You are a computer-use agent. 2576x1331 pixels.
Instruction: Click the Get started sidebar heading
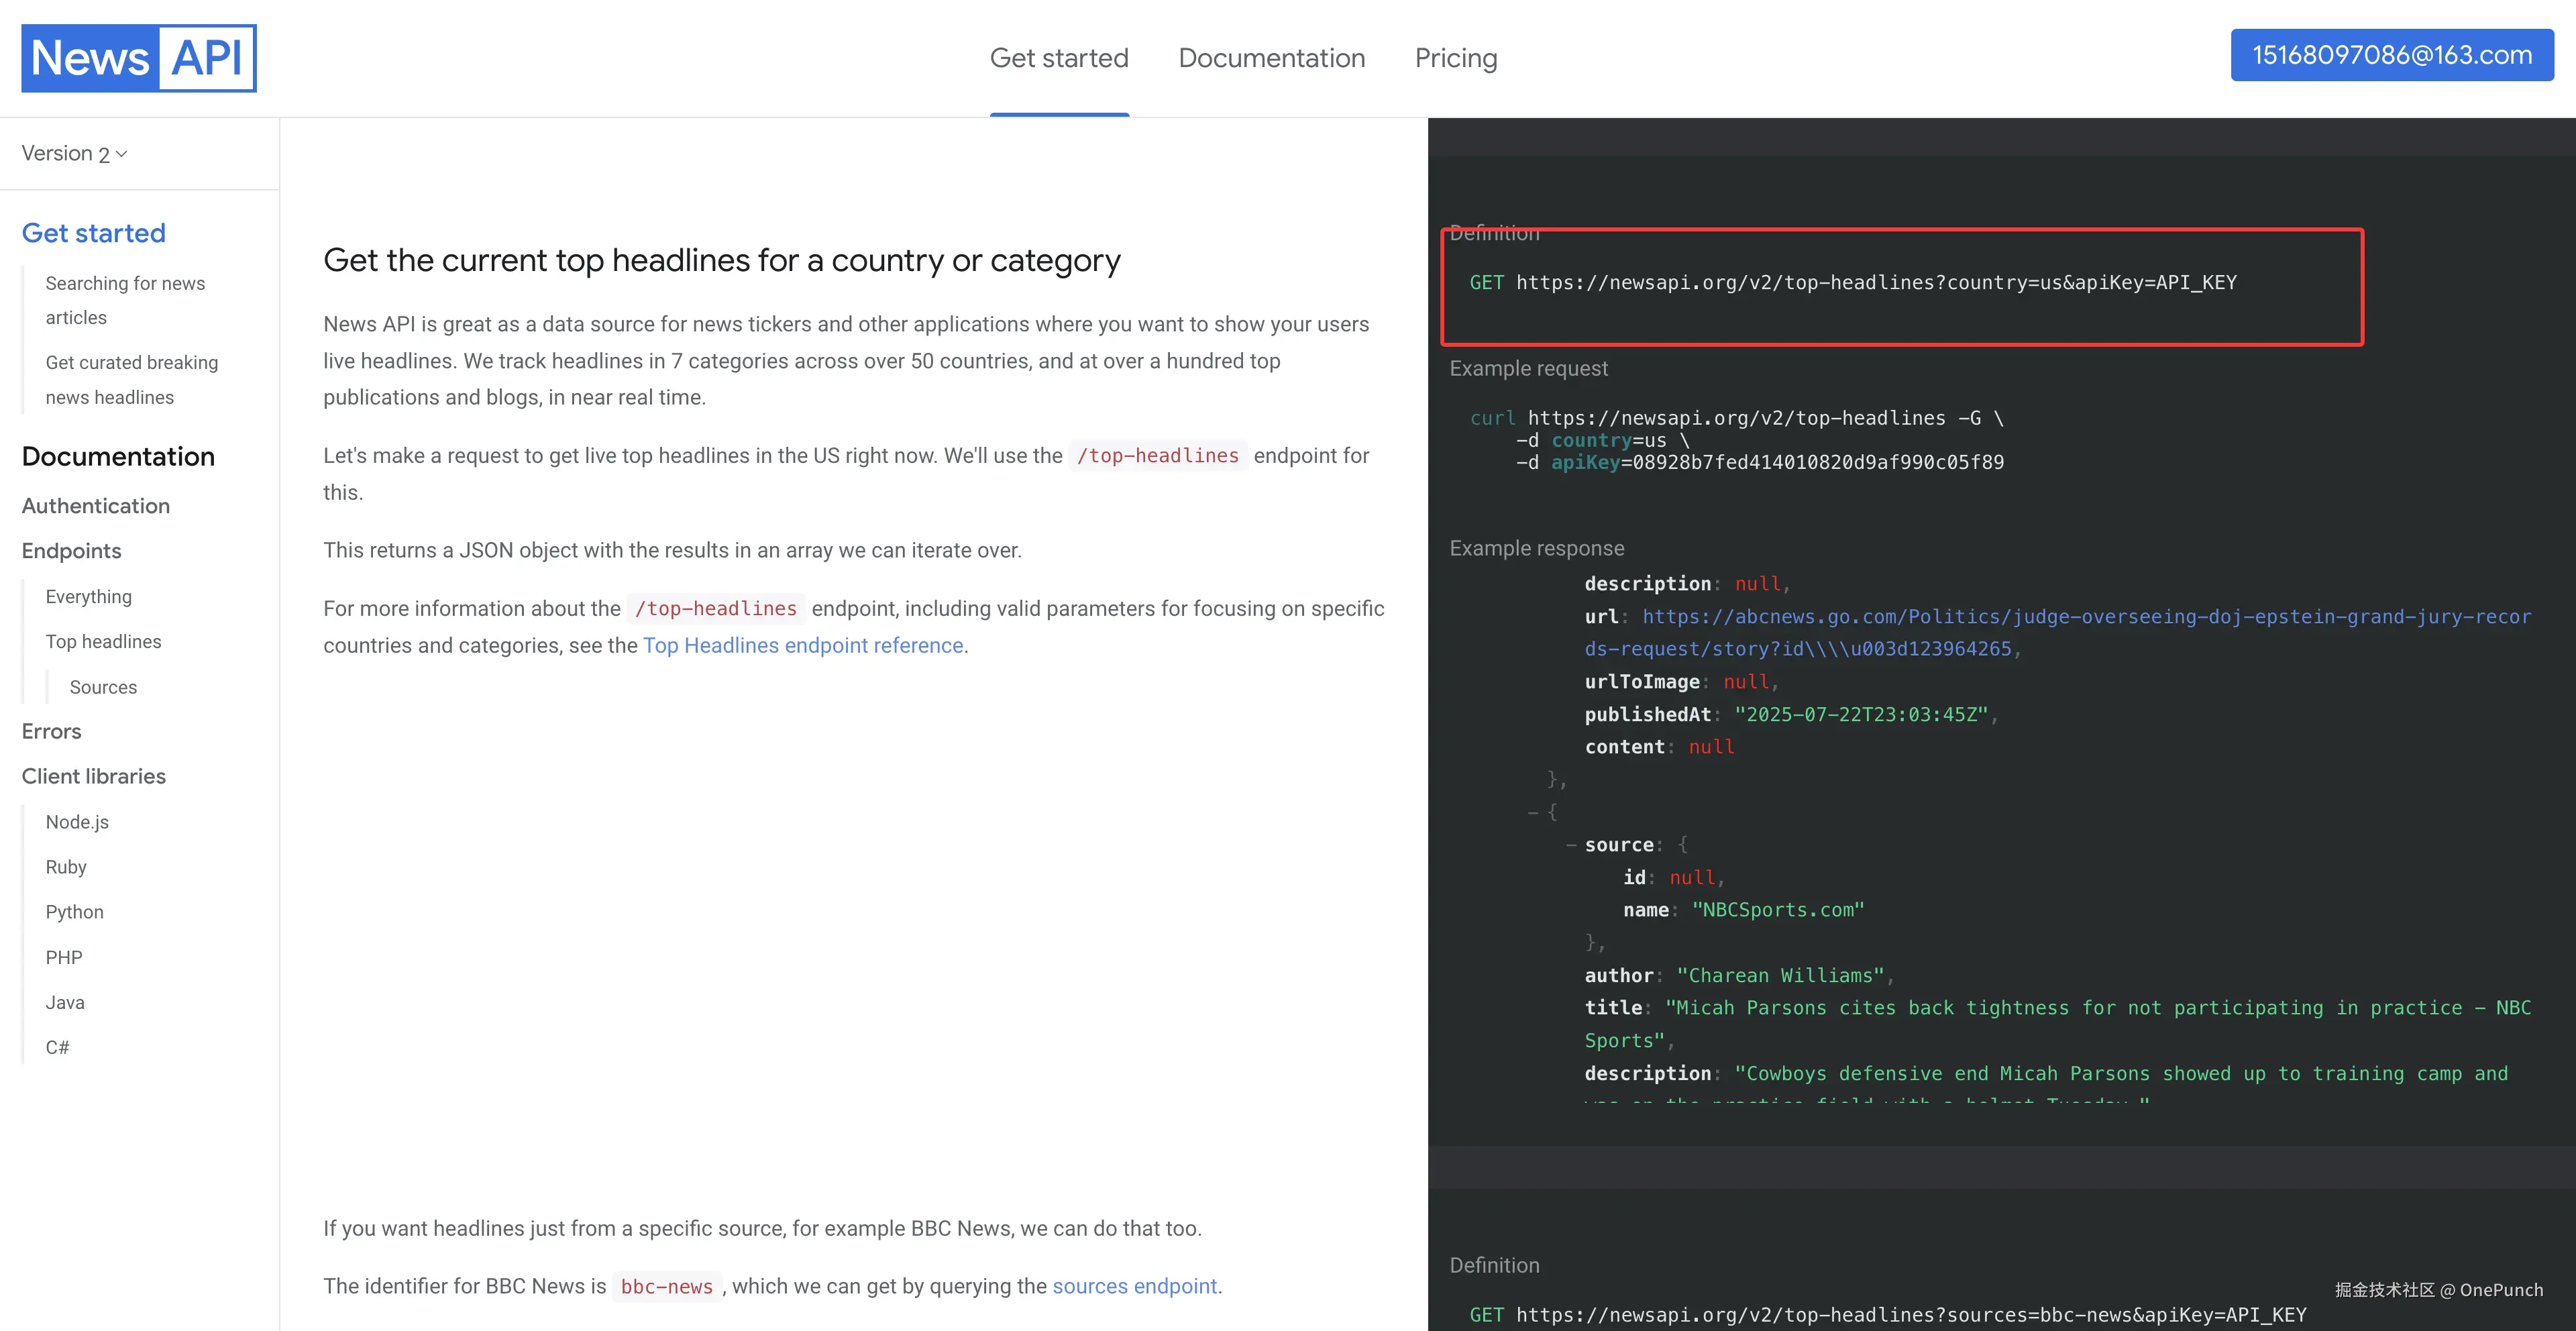pos(94,233)
